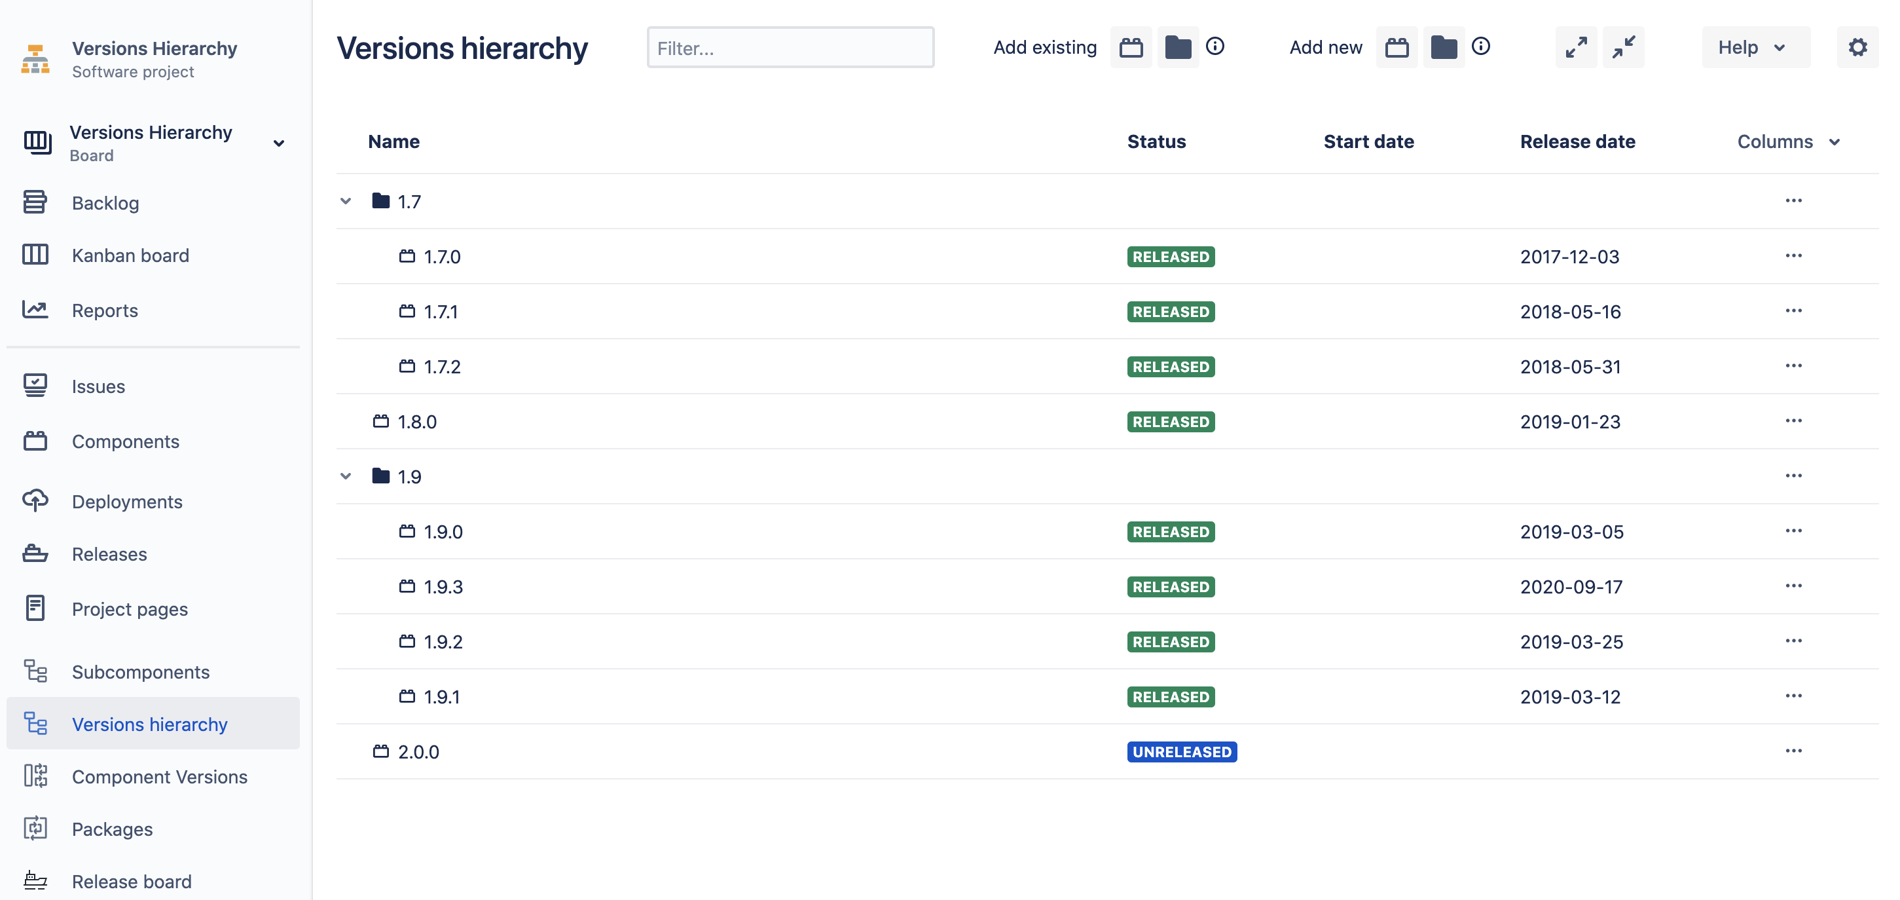Open actions menu for version 1.9.0

(x=1794, y=531)
